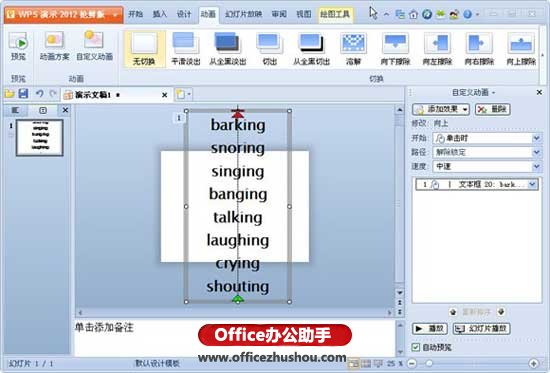Open the new document dropdown arrow
Image resolution: width=550 pixels, height=373 pixels.
click(189, 94)
